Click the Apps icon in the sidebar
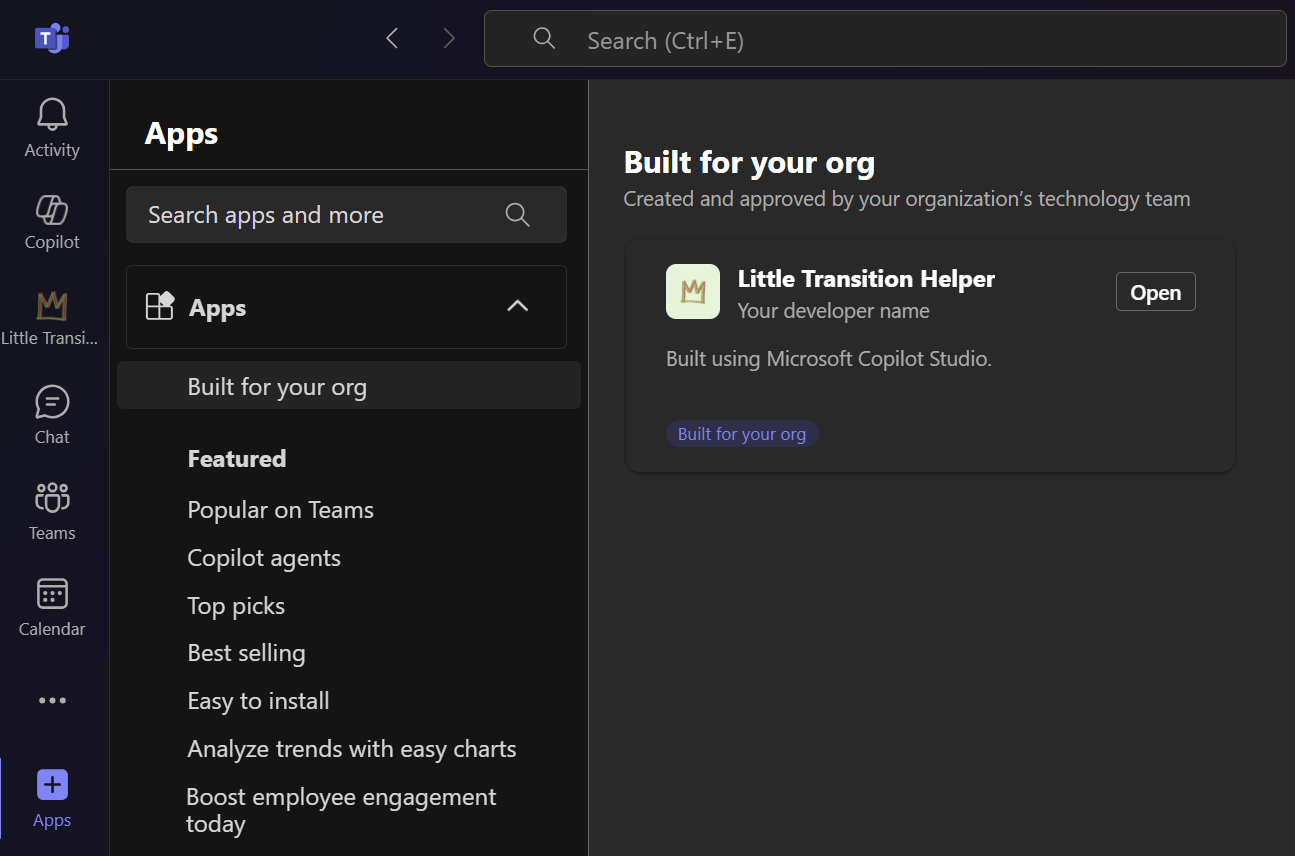Image resolution: width=1295 pixels, height=856 pixels. coord(51,796)
